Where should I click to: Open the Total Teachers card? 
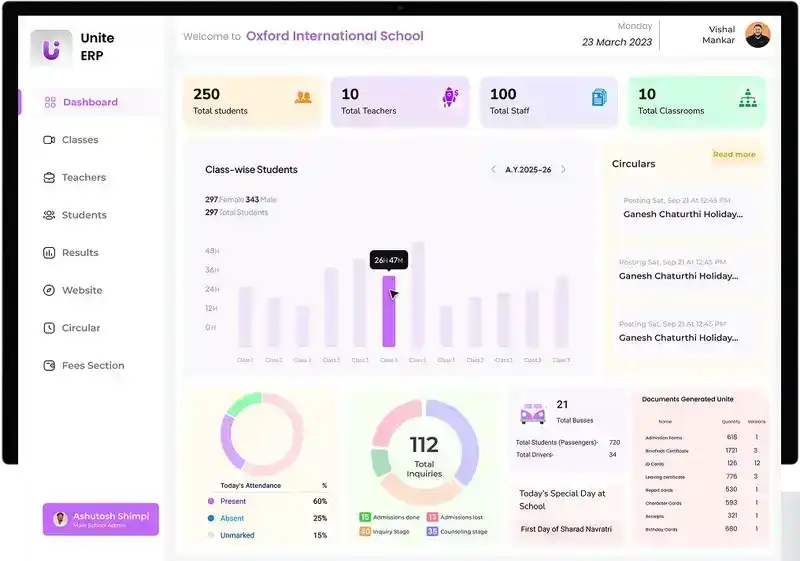pyautogui.click(x=400, y=101)
